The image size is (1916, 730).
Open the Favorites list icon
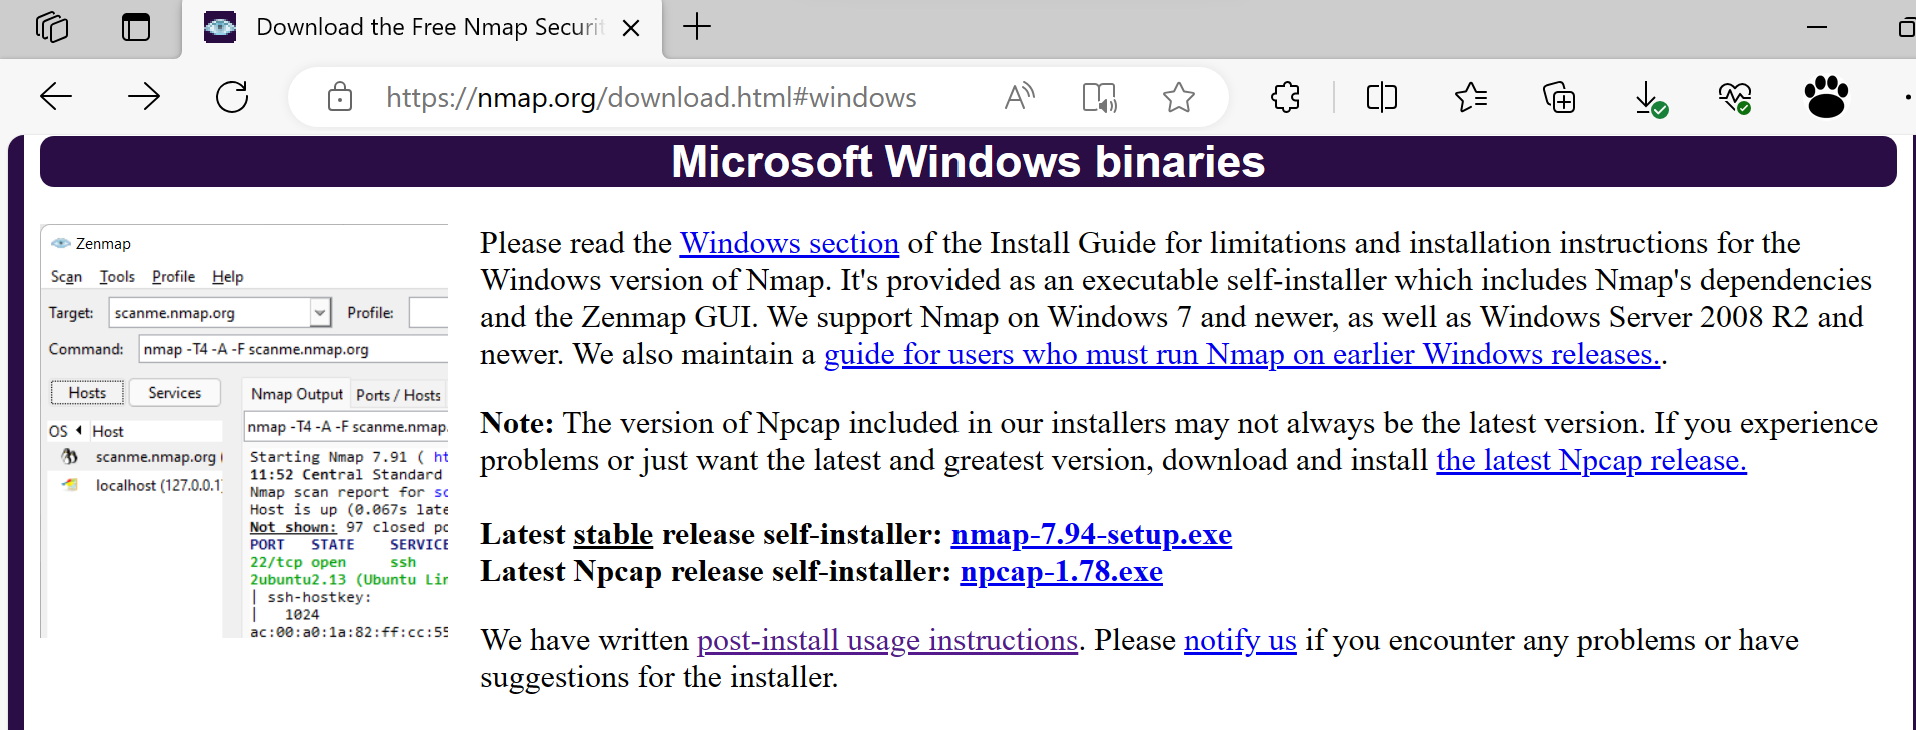pos(1471,97)
